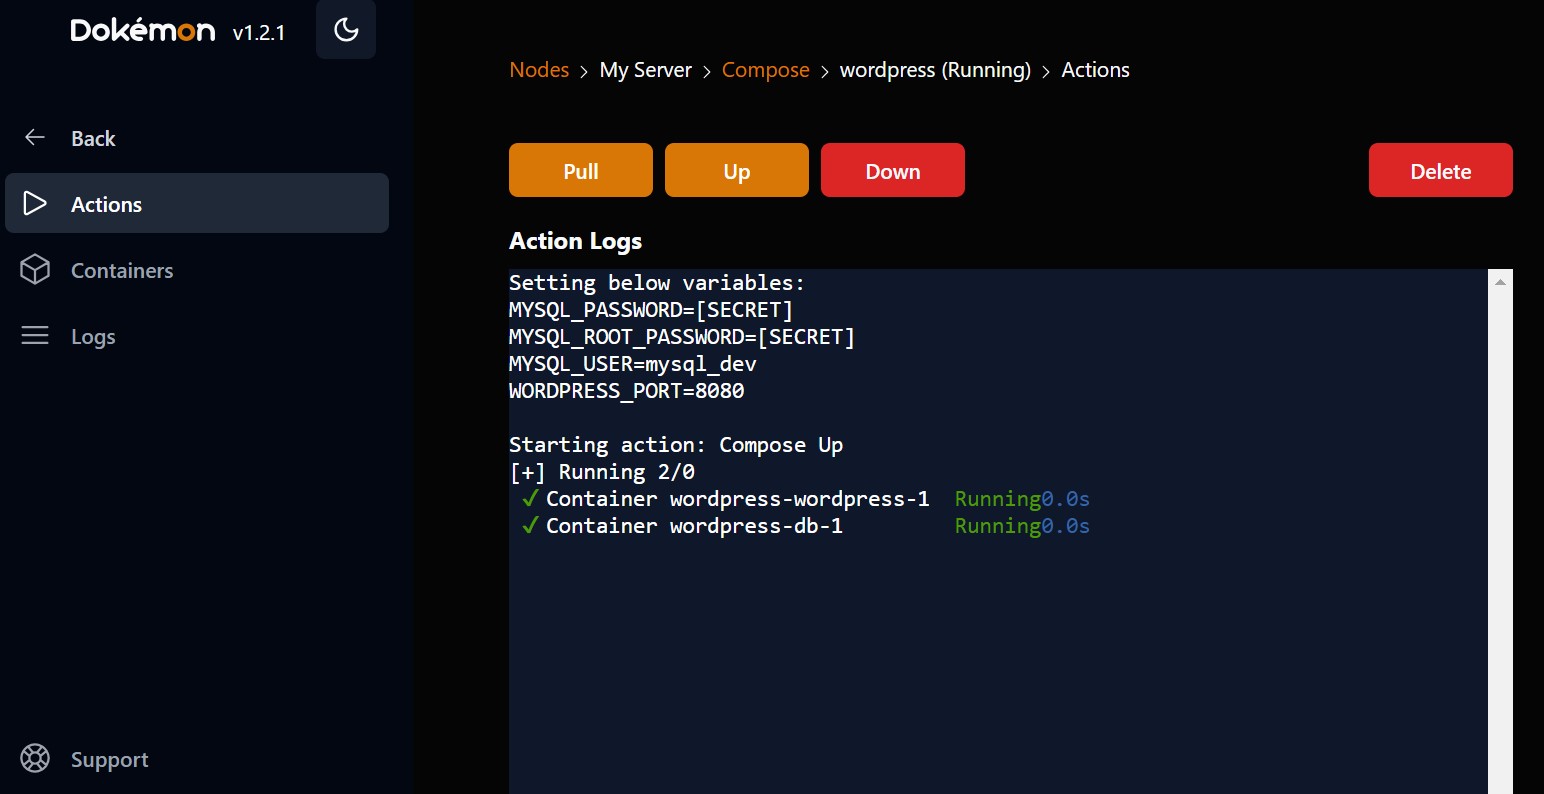Viewport: 1544px width, 794px height.
Task: Open the Compose breadcrumb link
Action: click(x=765, y=70)
